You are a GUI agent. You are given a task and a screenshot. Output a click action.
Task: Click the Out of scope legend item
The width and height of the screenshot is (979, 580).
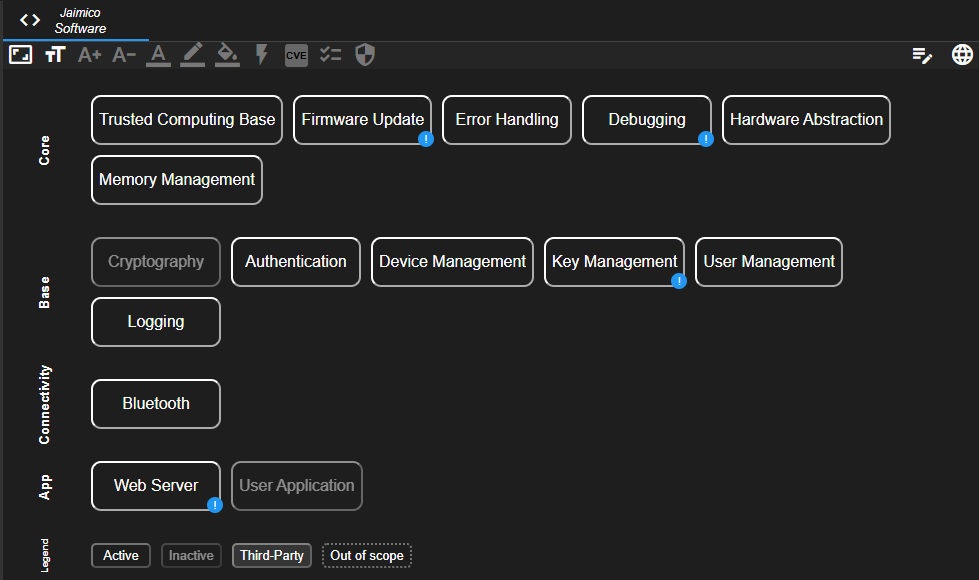click(x=367, y=555)
